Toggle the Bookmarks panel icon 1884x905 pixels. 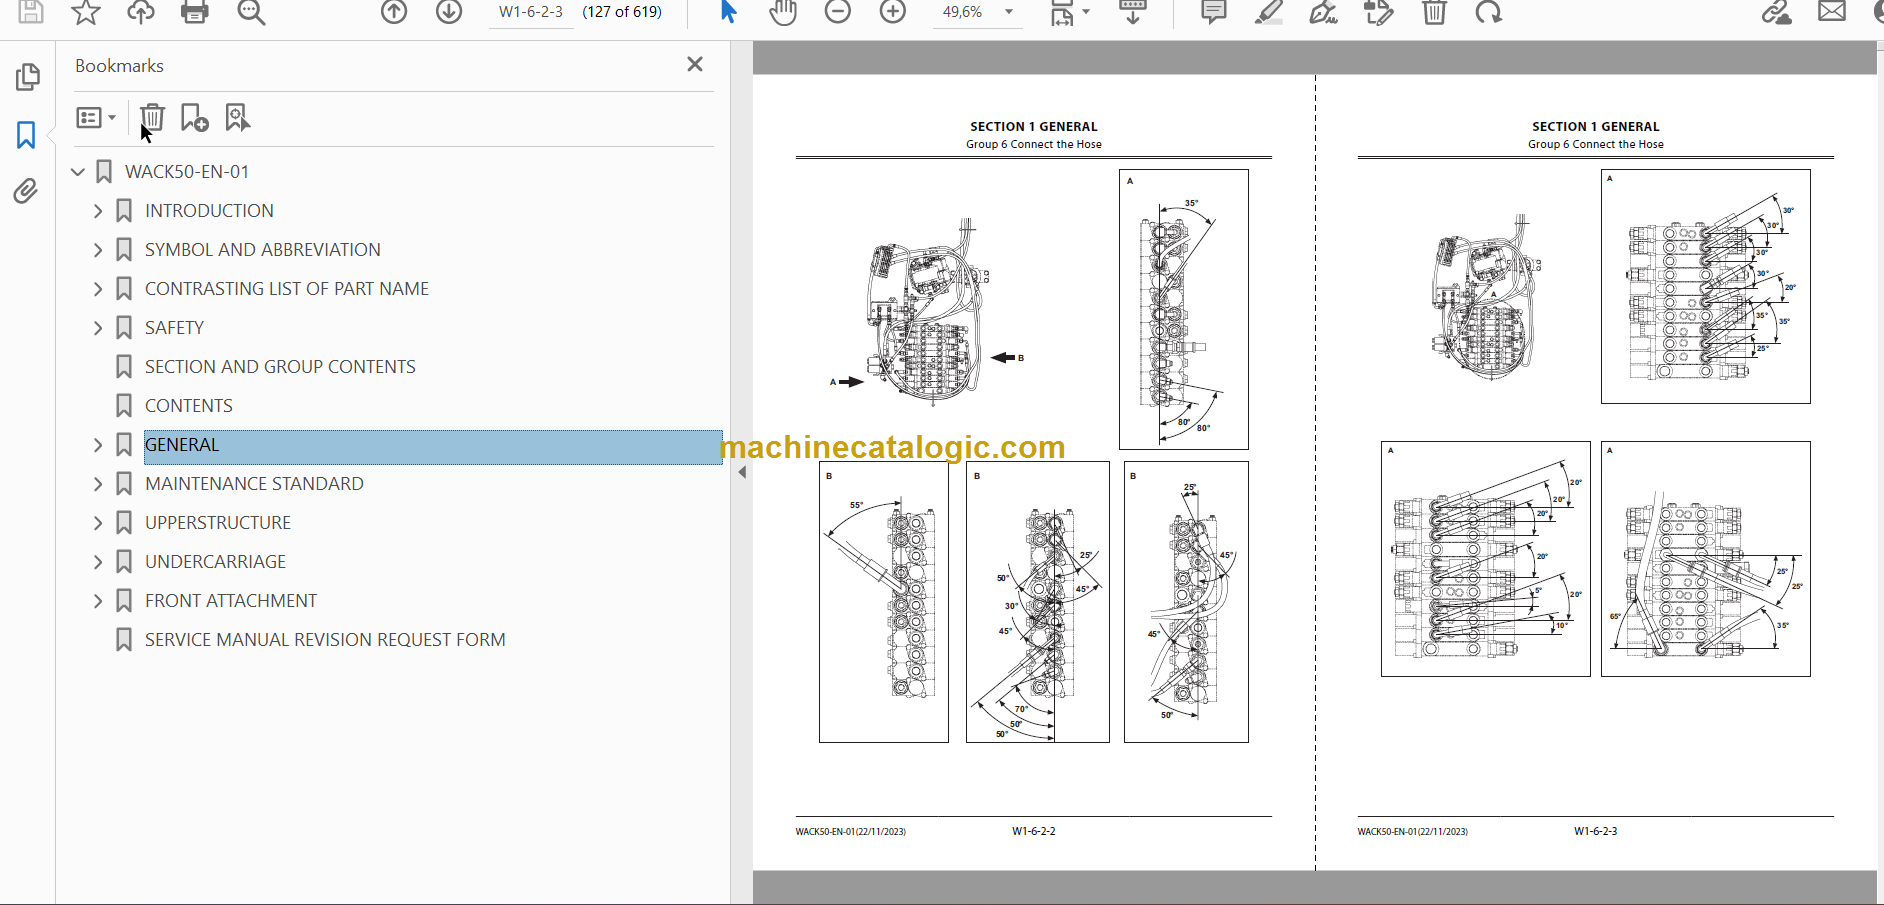coord(26,135)
